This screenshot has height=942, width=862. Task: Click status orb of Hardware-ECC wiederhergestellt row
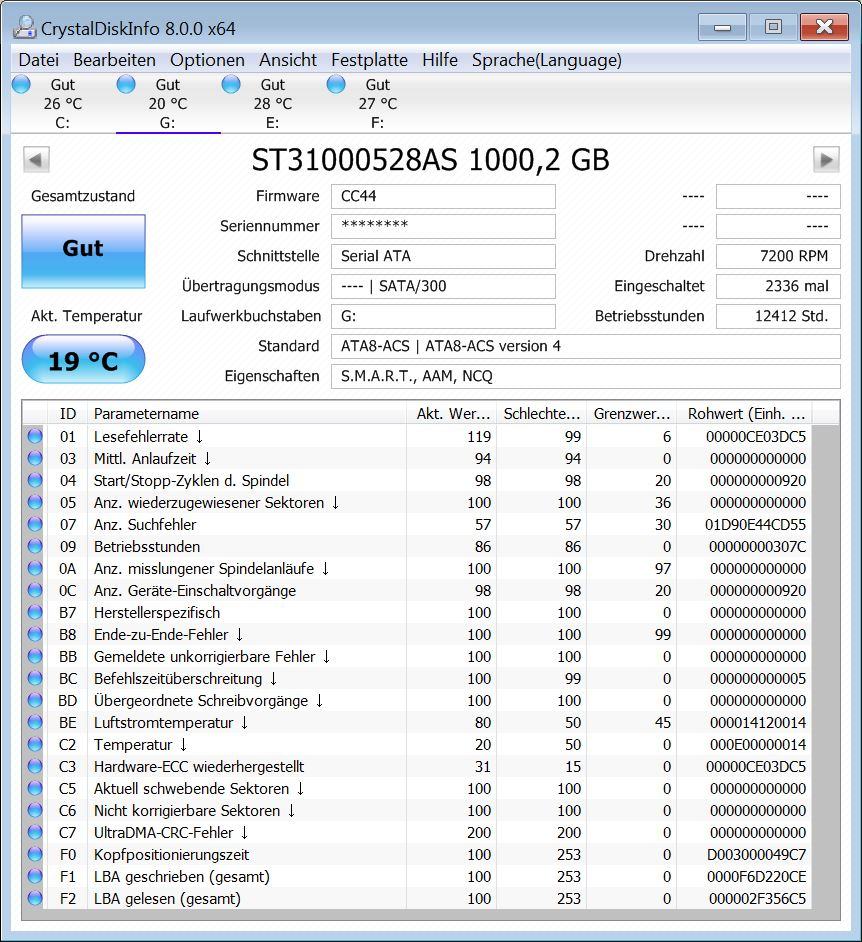click(35, 766)
